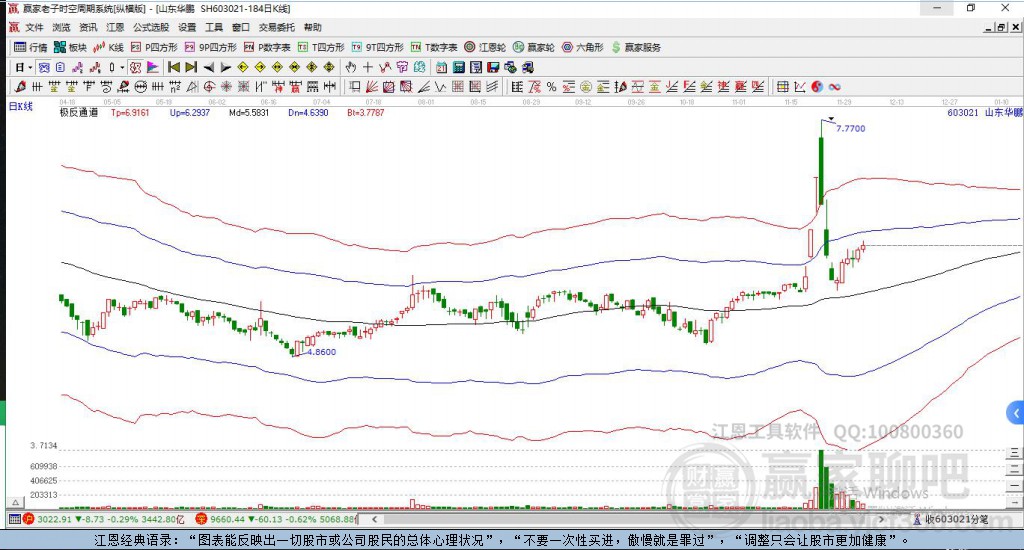The image size is (1024, 550).
Task: Open the 9P四方形 tool
Action: (210, 47)
